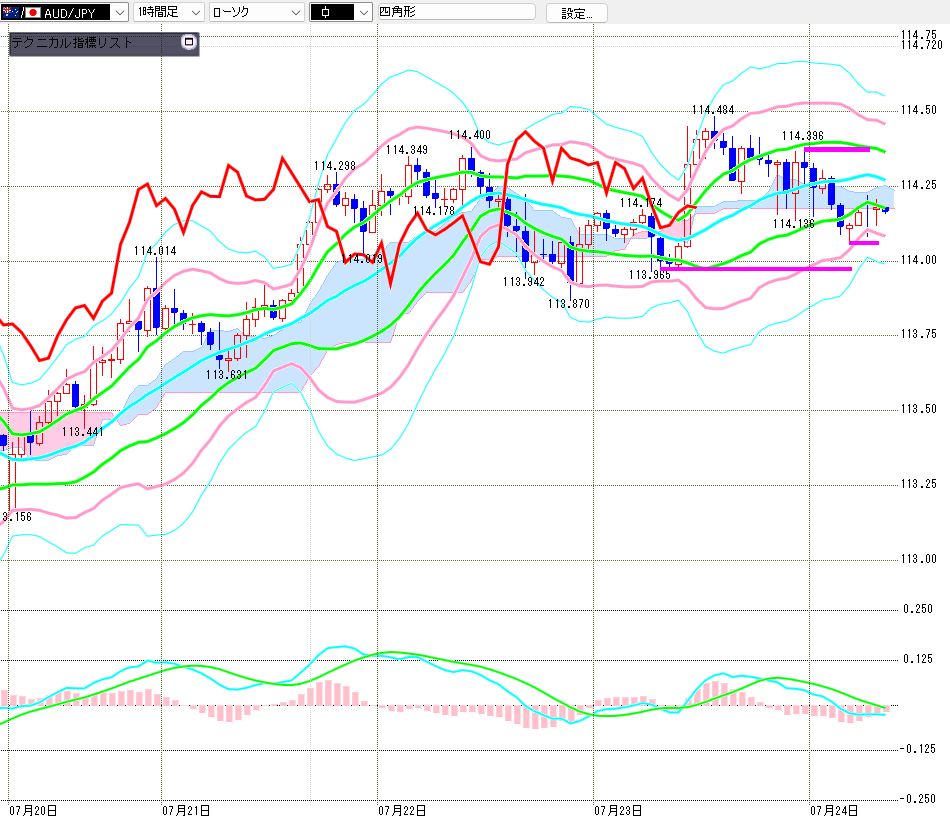Click the 0.125 MACD axis label
Screen dimensions: 950x821
(918, 659)
